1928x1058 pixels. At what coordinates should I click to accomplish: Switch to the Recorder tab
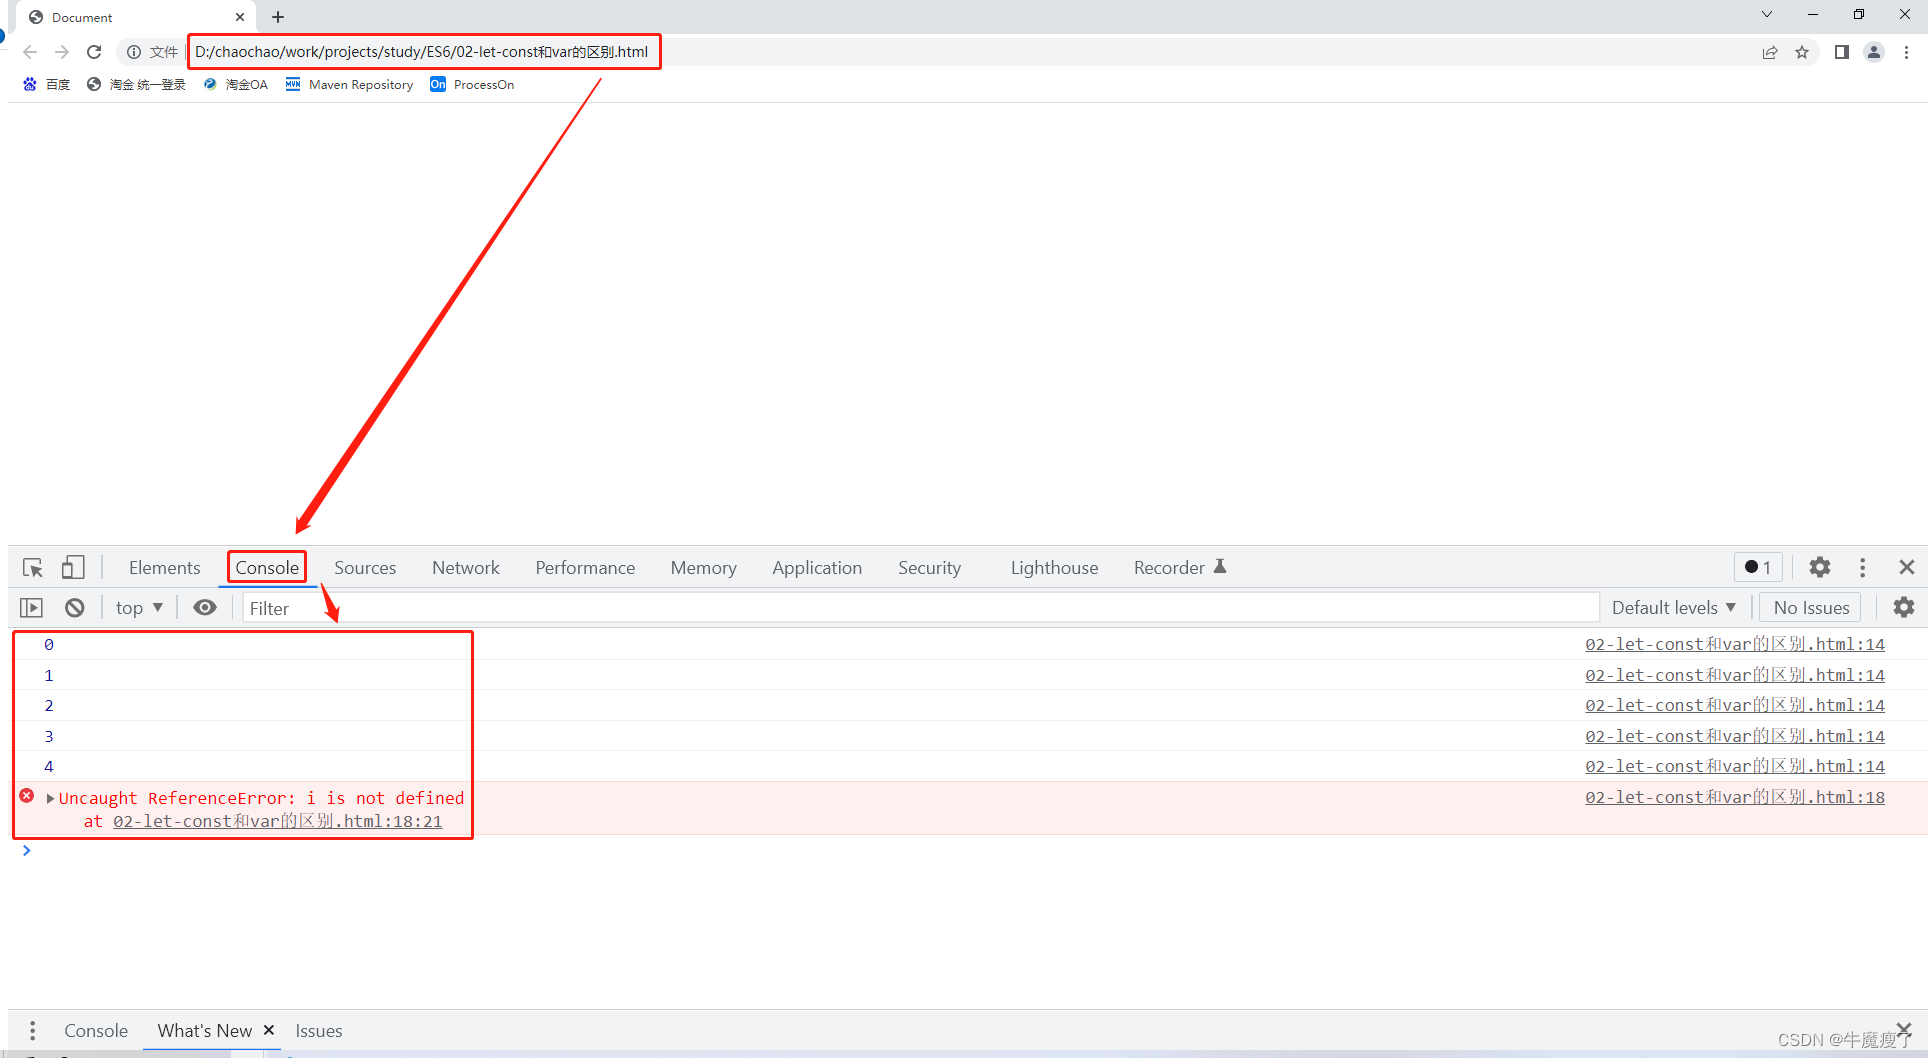pyautogui.click(x=1179, y=568)
